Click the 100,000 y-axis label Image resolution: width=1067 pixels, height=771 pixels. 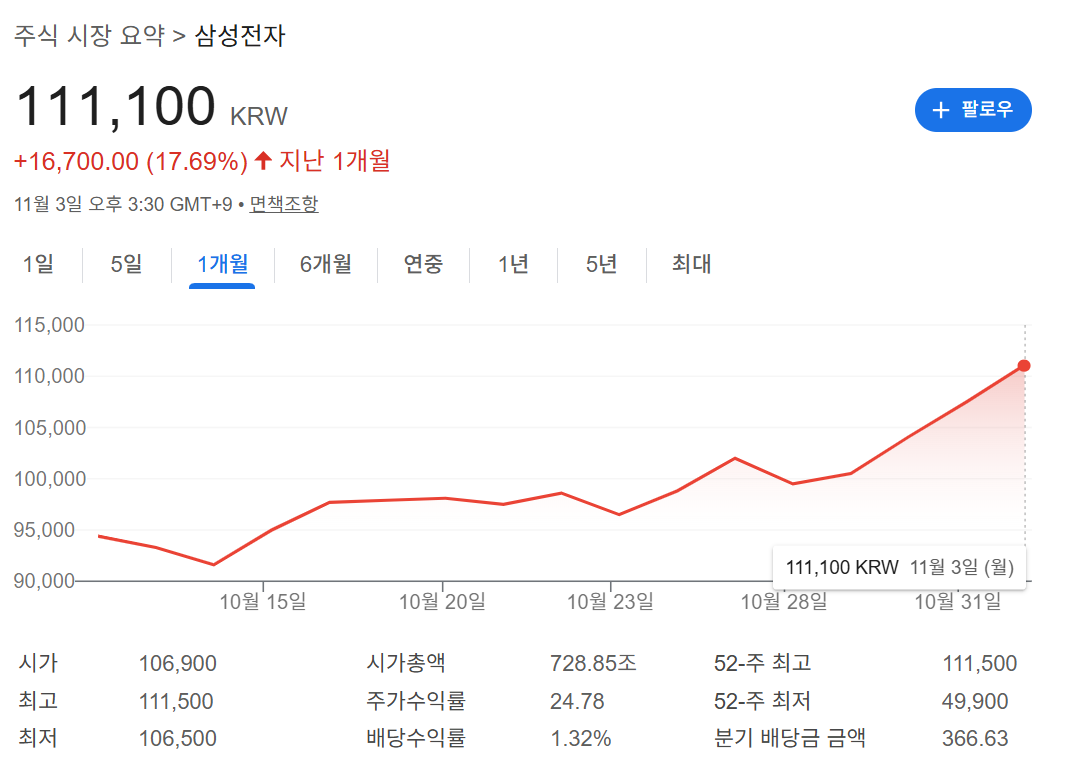click(x=50, y=479)
